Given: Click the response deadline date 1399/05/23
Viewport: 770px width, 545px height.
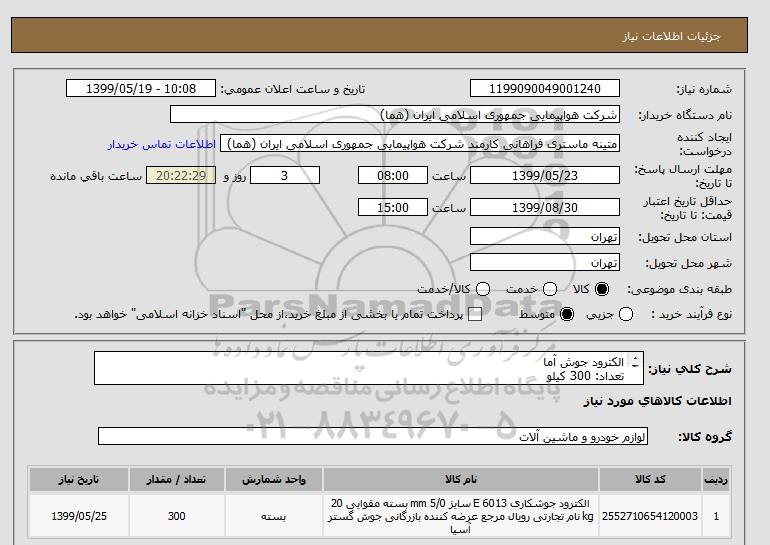Looking at the screenshot, I should pos(545,175).
